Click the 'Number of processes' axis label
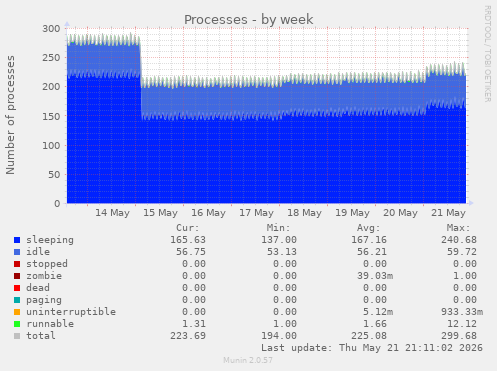The height and width of the screenshot is (371, 497). click(10, 115)
